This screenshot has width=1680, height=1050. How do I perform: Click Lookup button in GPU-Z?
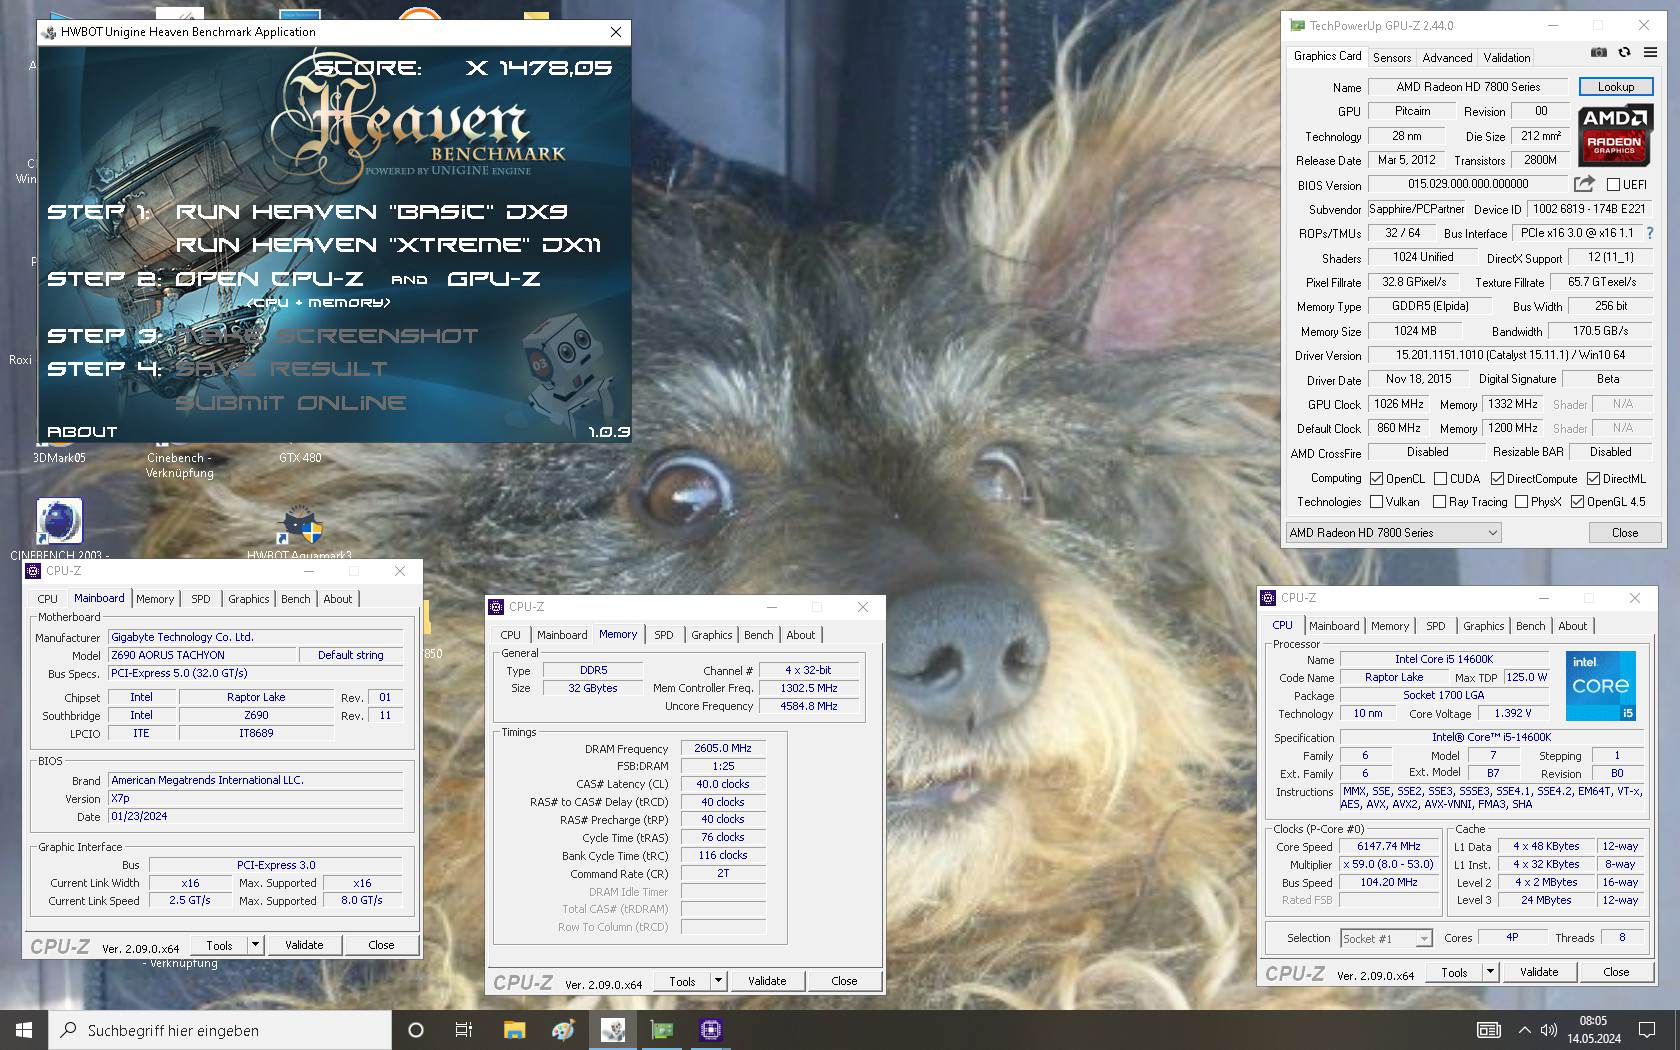(x=1615, y=87)
